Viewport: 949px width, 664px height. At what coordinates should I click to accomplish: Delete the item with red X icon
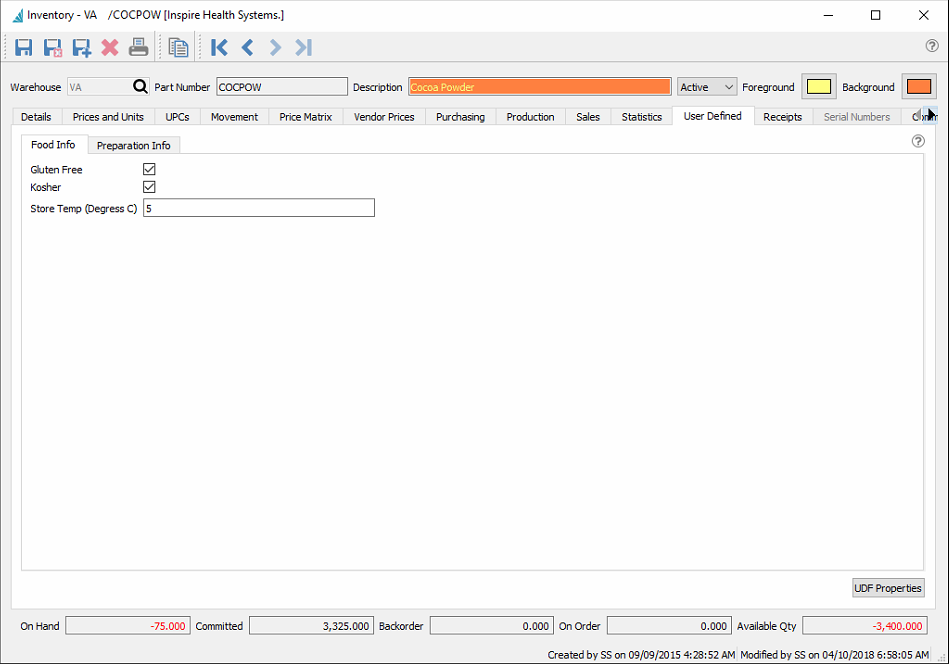click(110, 47)
